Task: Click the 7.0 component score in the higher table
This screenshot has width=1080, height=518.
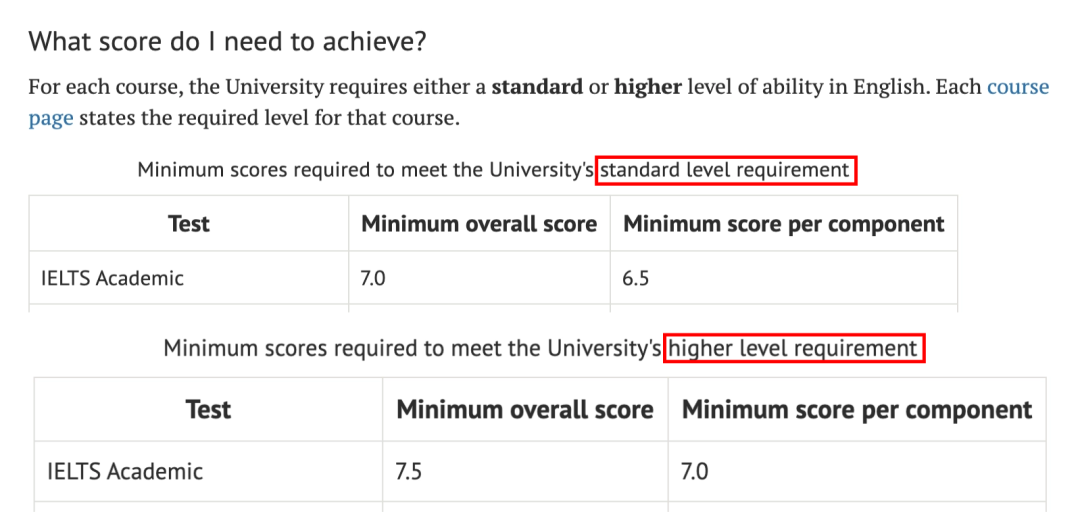Action: tap(694, 471)
